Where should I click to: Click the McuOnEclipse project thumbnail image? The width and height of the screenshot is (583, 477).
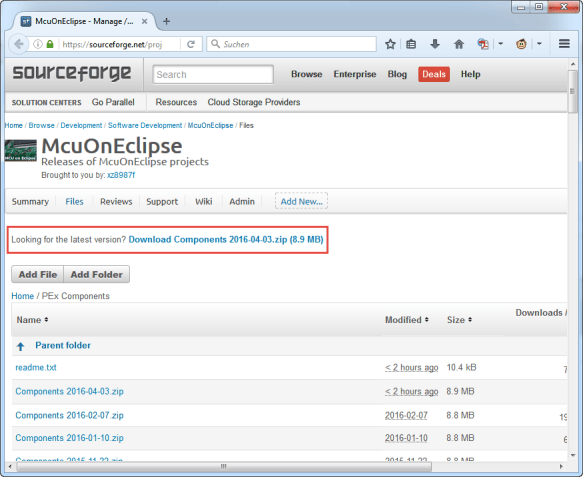(20, 151)
